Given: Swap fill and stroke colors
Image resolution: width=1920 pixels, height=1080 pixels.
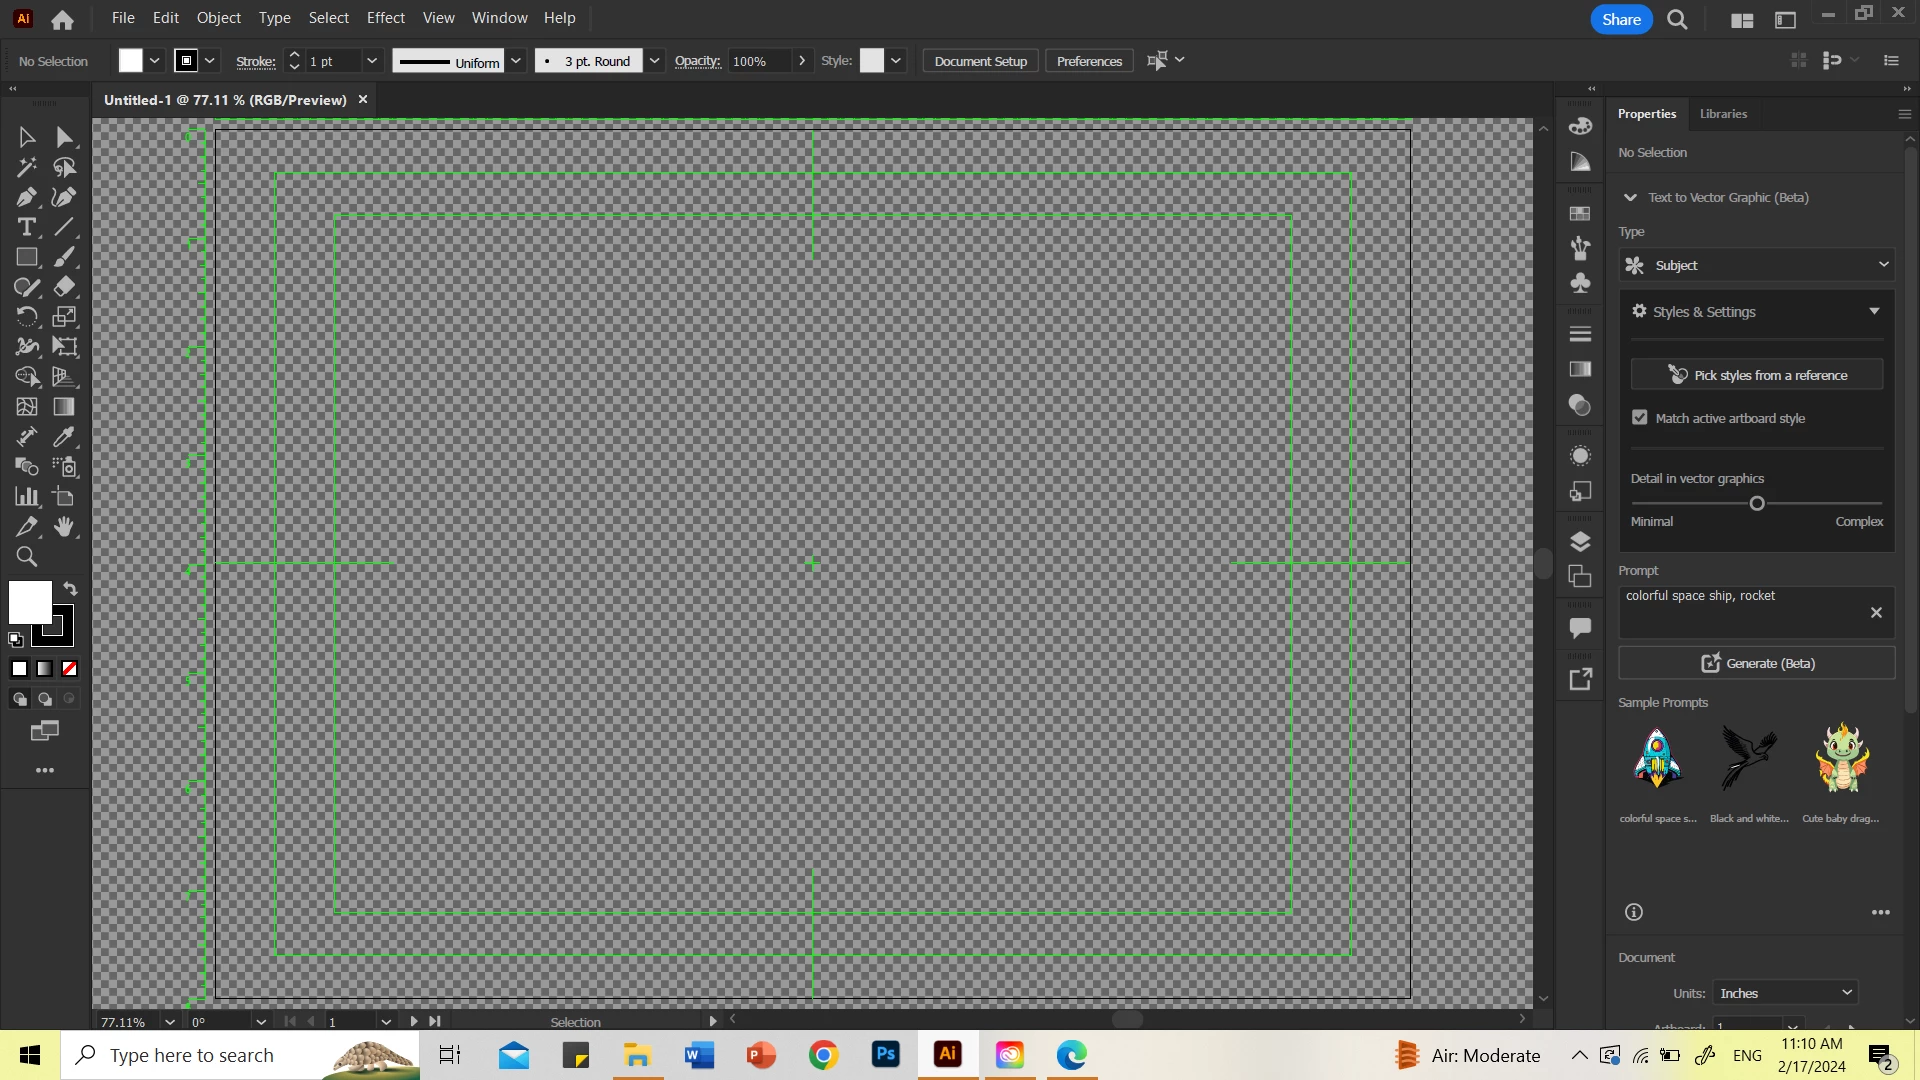Looking at the screenshot, I should coord(70,589).
